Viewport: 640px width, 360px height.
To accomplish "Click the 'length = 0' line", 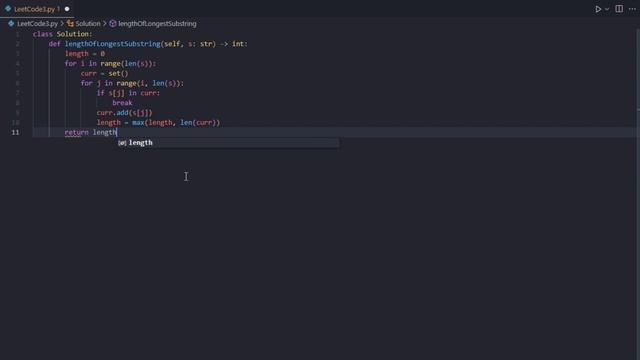I will pyautogui.click(x=85, y=53).
